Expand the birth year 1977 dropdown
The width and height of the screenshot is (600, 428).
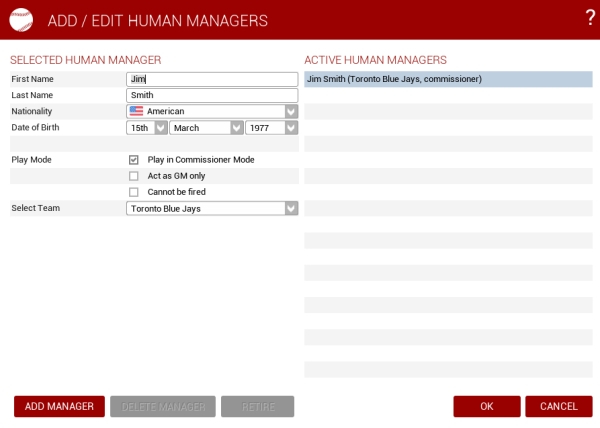point(291,127)
